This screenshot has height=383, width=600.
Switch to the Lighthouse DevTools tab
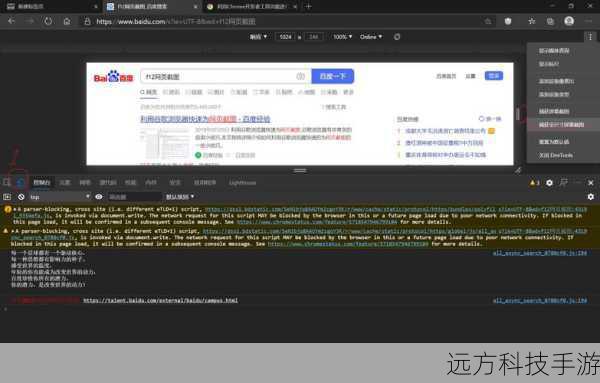pyautogui.click(x=243, y=183)
